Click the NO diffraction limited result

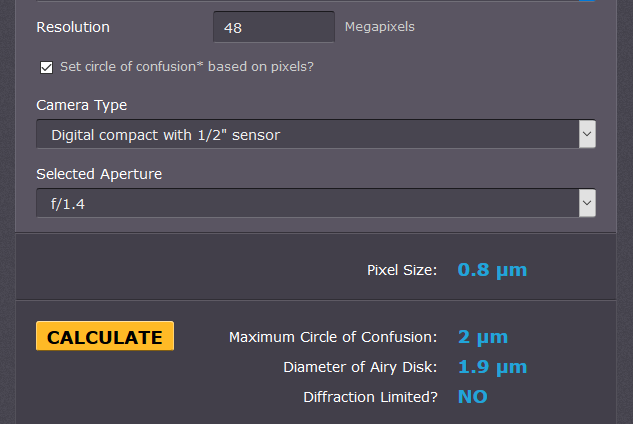[x=473, y=397]
